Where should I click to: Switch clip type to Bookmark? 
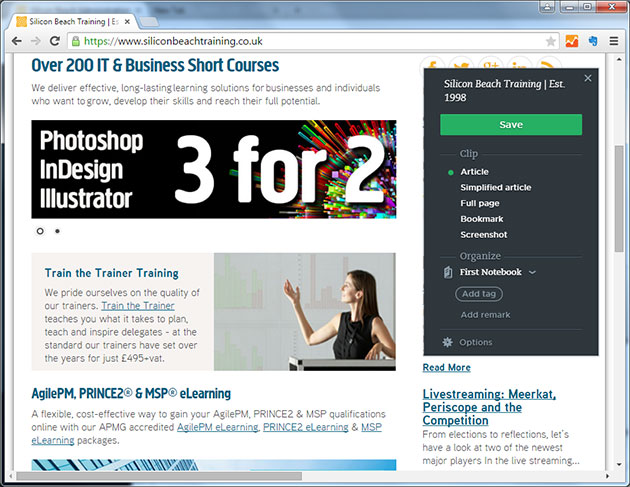pos(481,219)
